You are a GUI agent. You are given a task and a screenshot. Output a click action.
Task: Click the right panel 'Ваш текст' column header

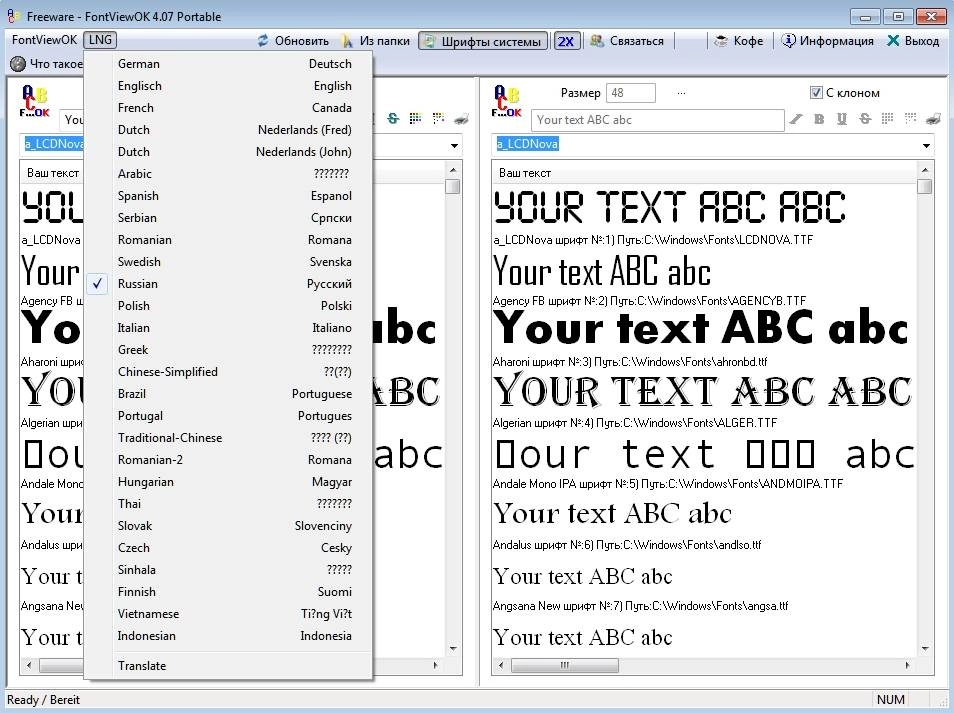pyautogui.click(x=704, y=173)
